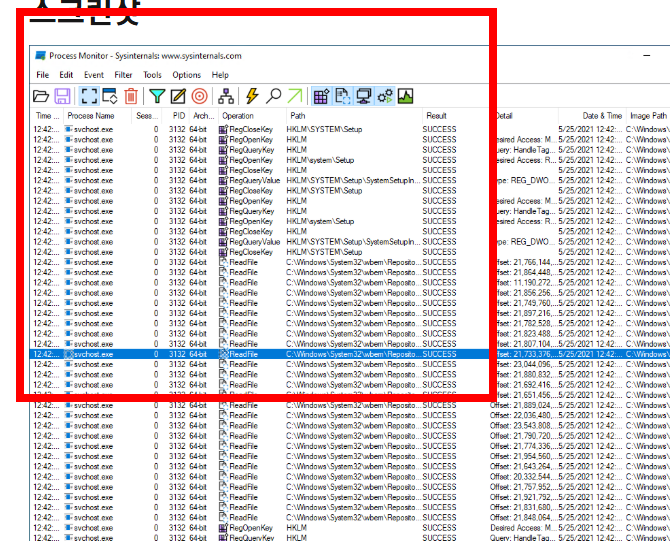Viewport: 670px width, 541px height.
Task: Open Find with the magnifier icon
Action: pos(273,96)
